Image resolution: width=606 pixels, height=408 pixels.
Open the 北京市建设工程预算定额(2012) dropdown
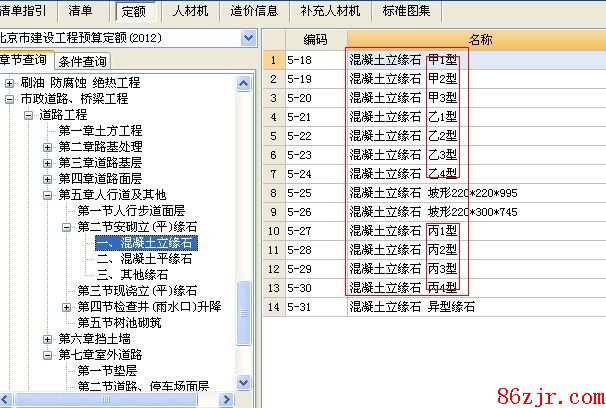[248, 38]
